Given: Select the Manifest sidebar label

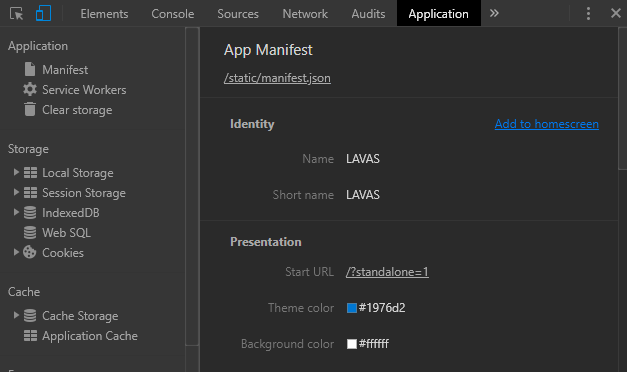Looking at the screenshot, I should [x=65, y=70].
